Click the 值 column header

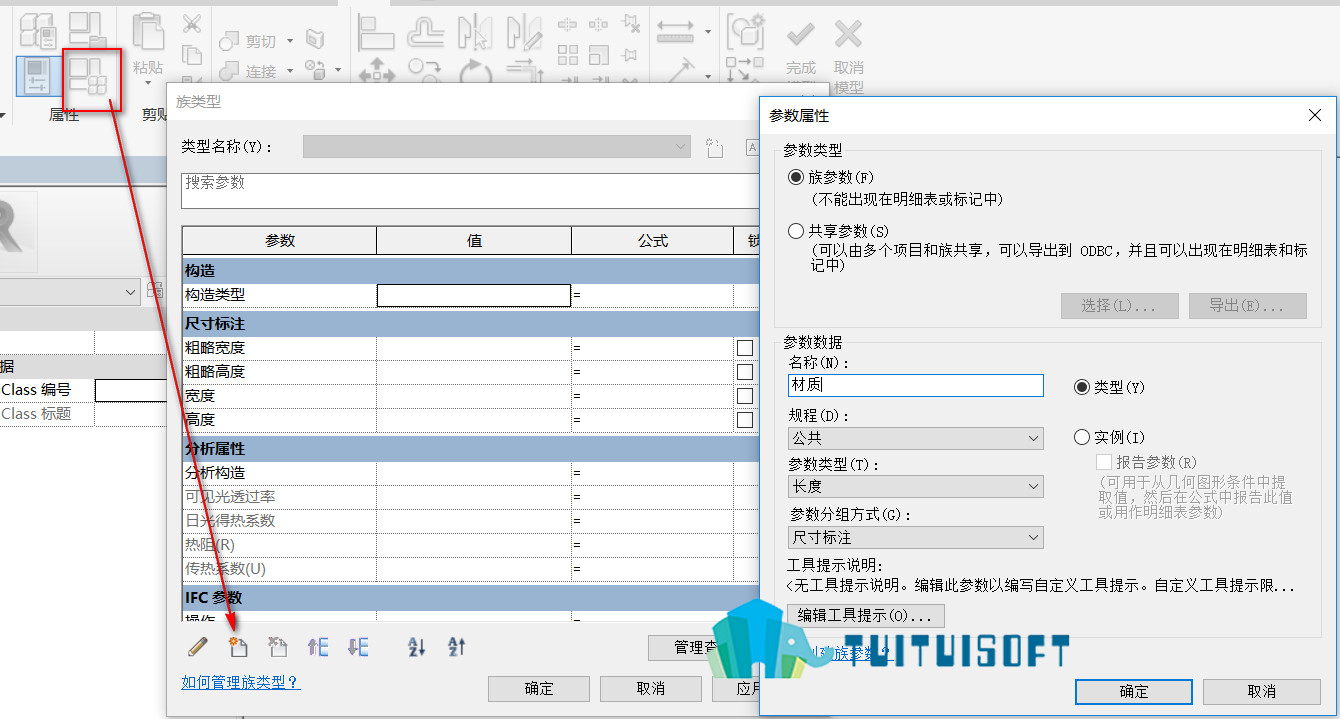[474, 241]
